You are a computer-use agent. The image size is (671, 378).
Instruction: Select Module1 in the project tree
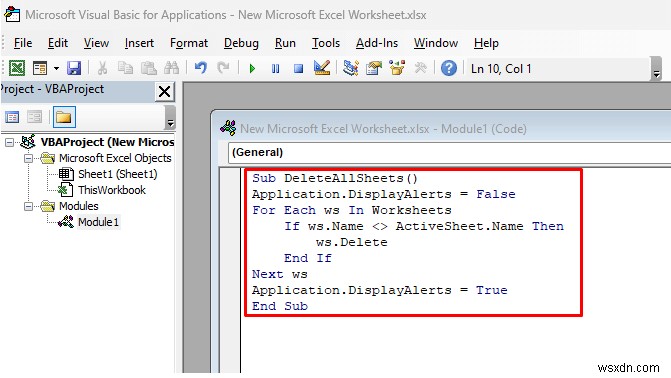click(x=98, y=222)
